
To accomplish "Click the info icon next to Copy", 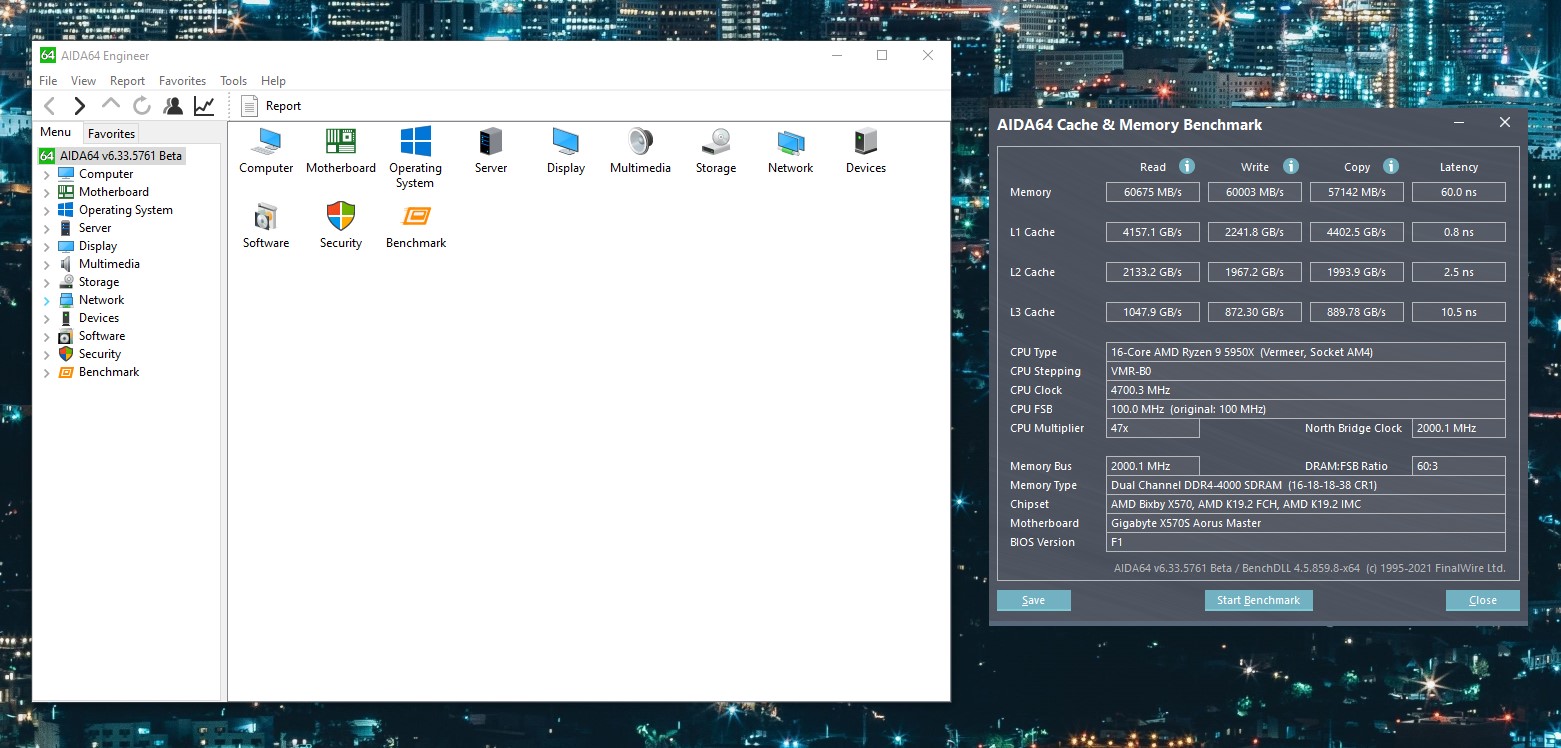I will 1391,167.
